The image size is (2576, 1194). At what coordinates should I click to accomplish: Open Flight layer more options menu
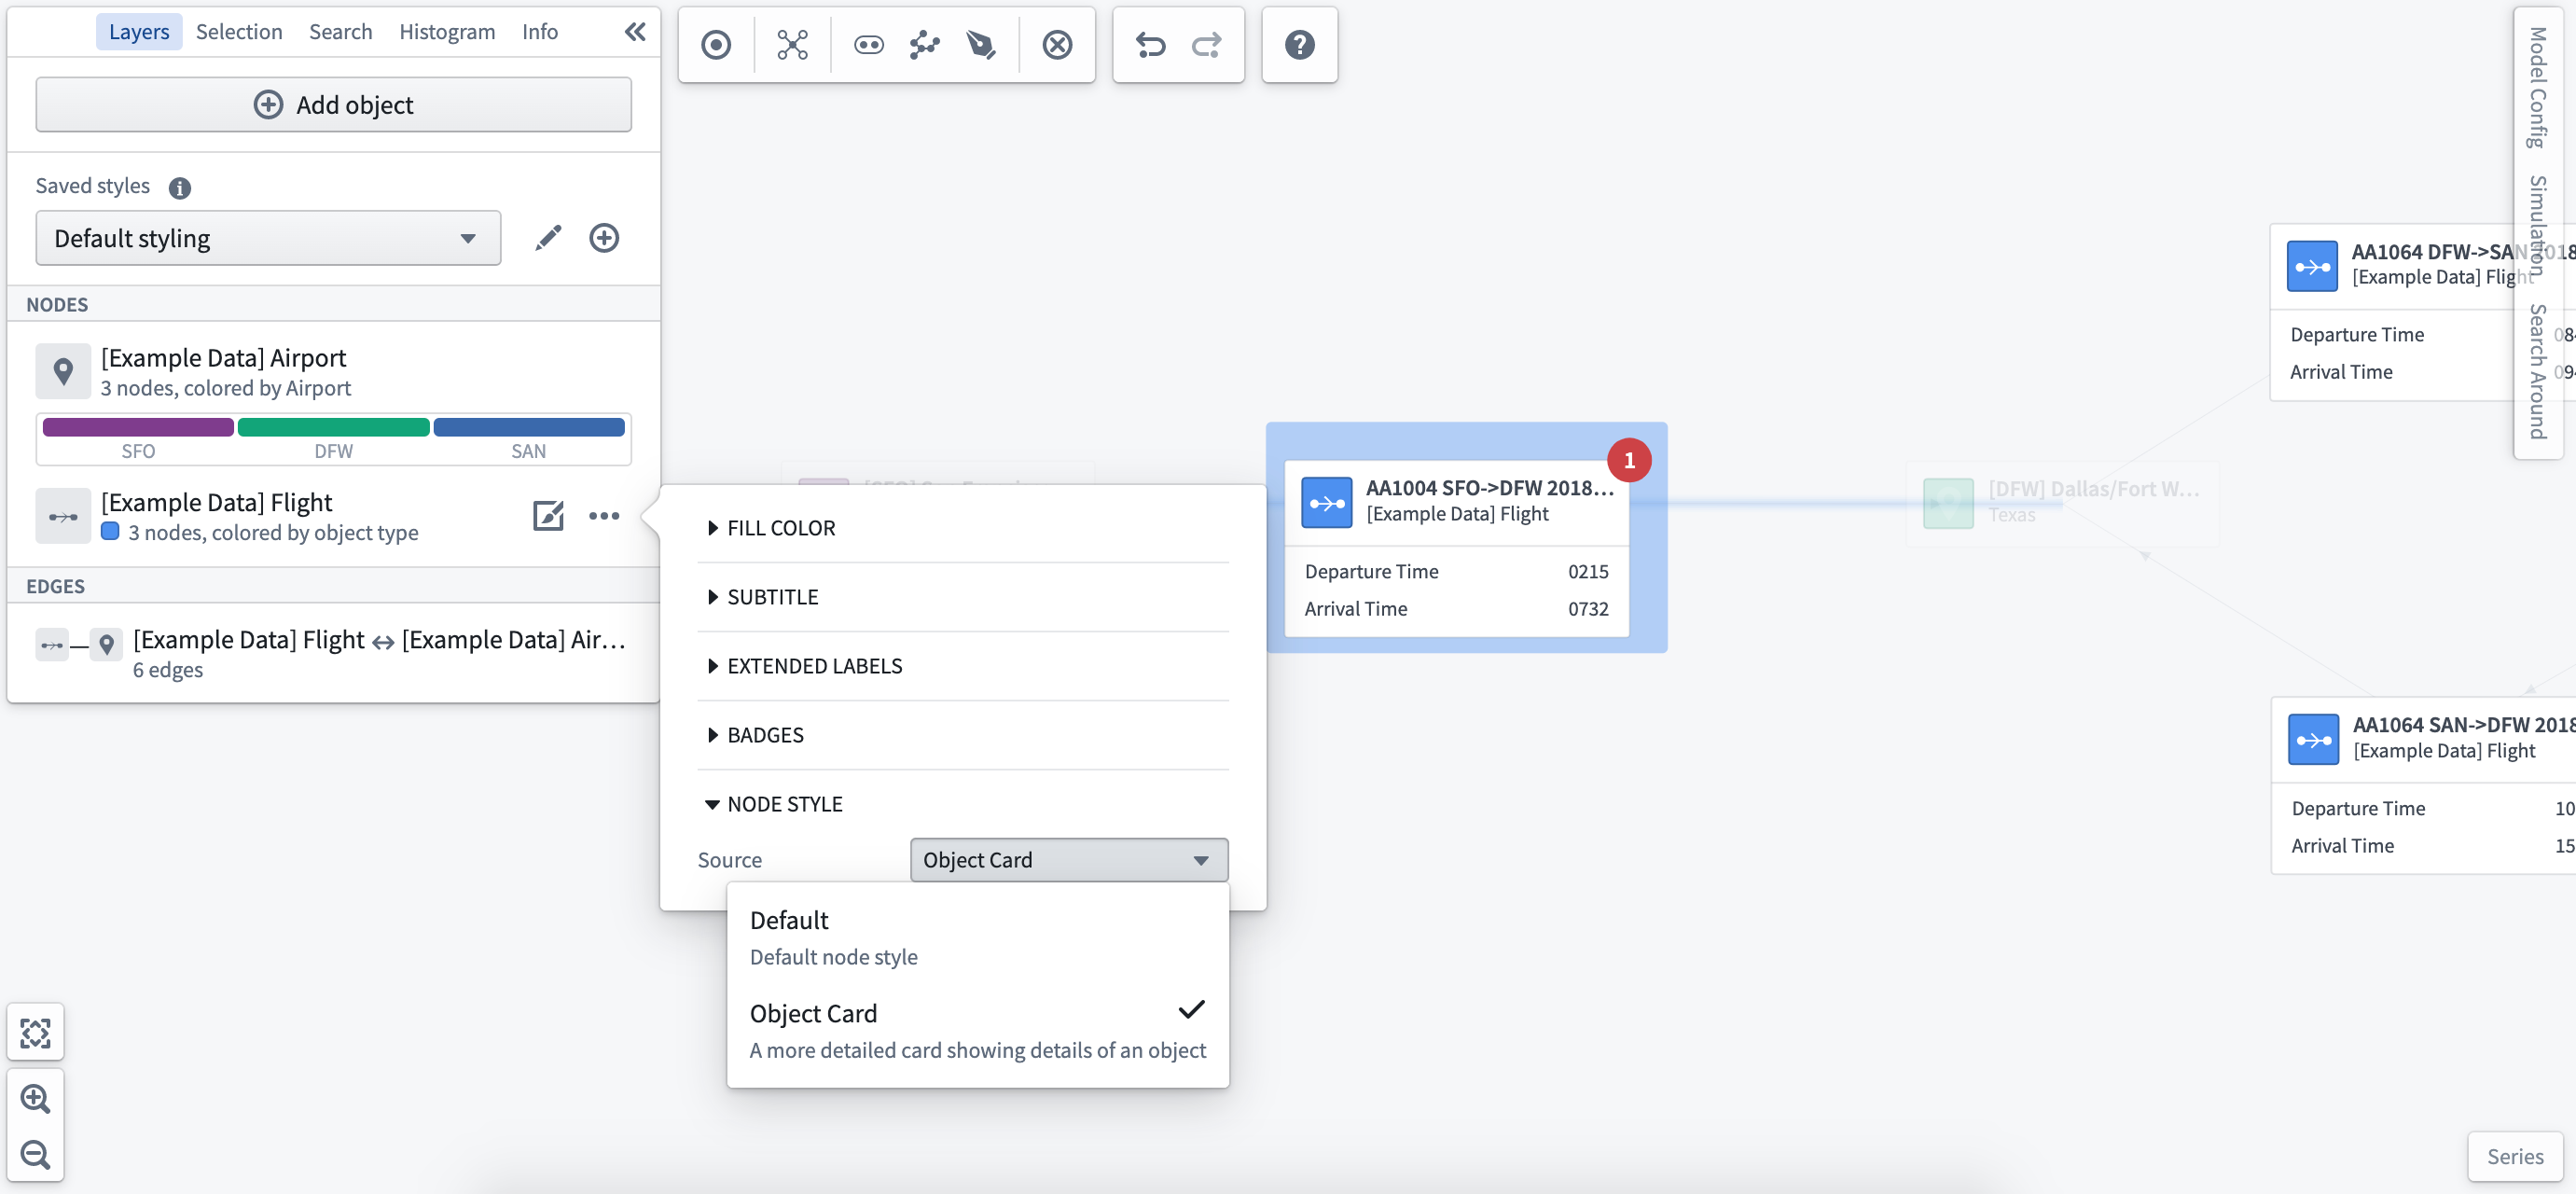[x=604, y=516]
